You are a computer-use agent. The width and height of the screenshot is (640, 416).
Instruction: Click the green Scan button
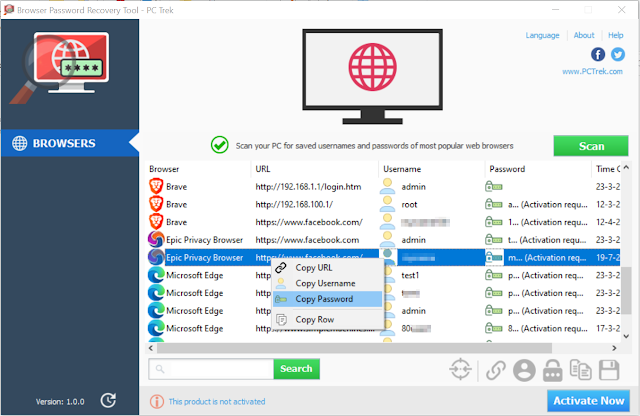591,146
